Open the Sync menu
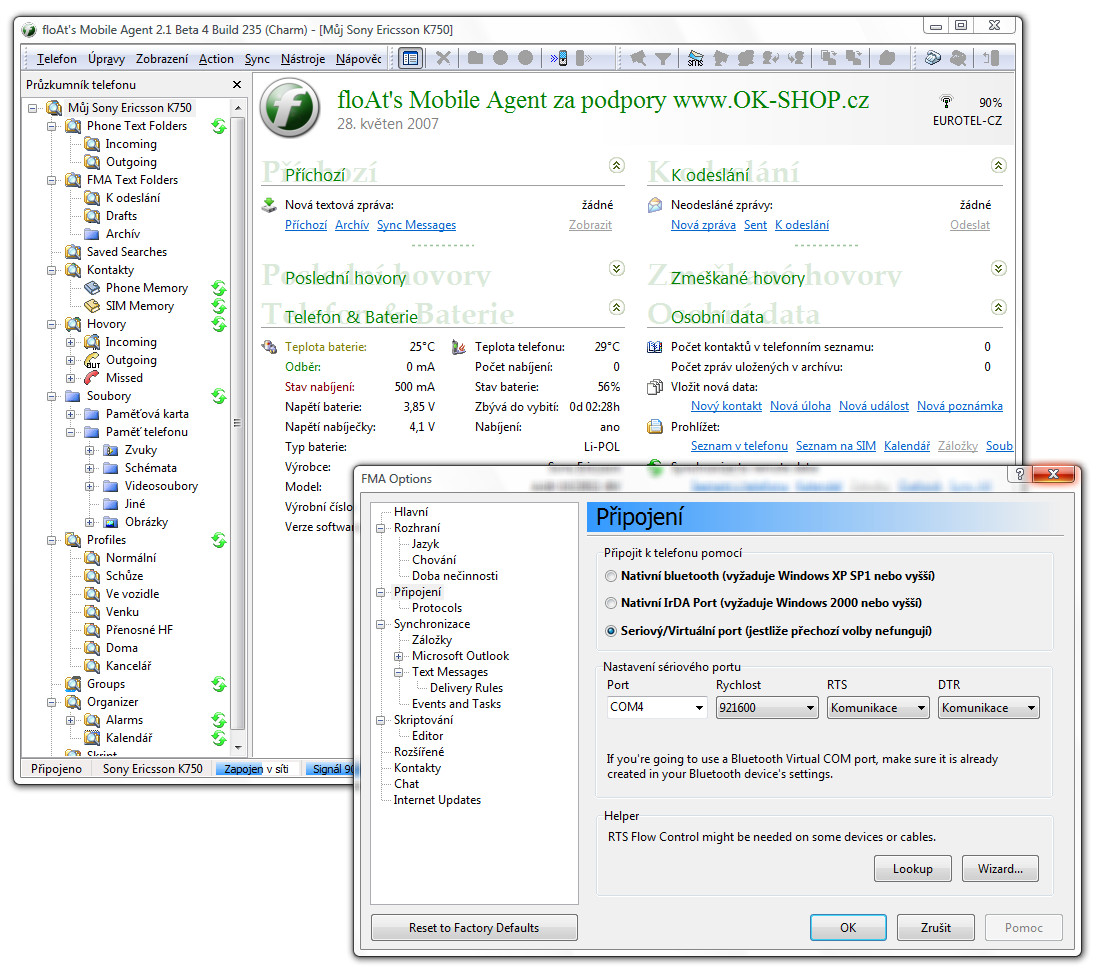This screenshot has width=1097, height=968. (x=257, y=59)
